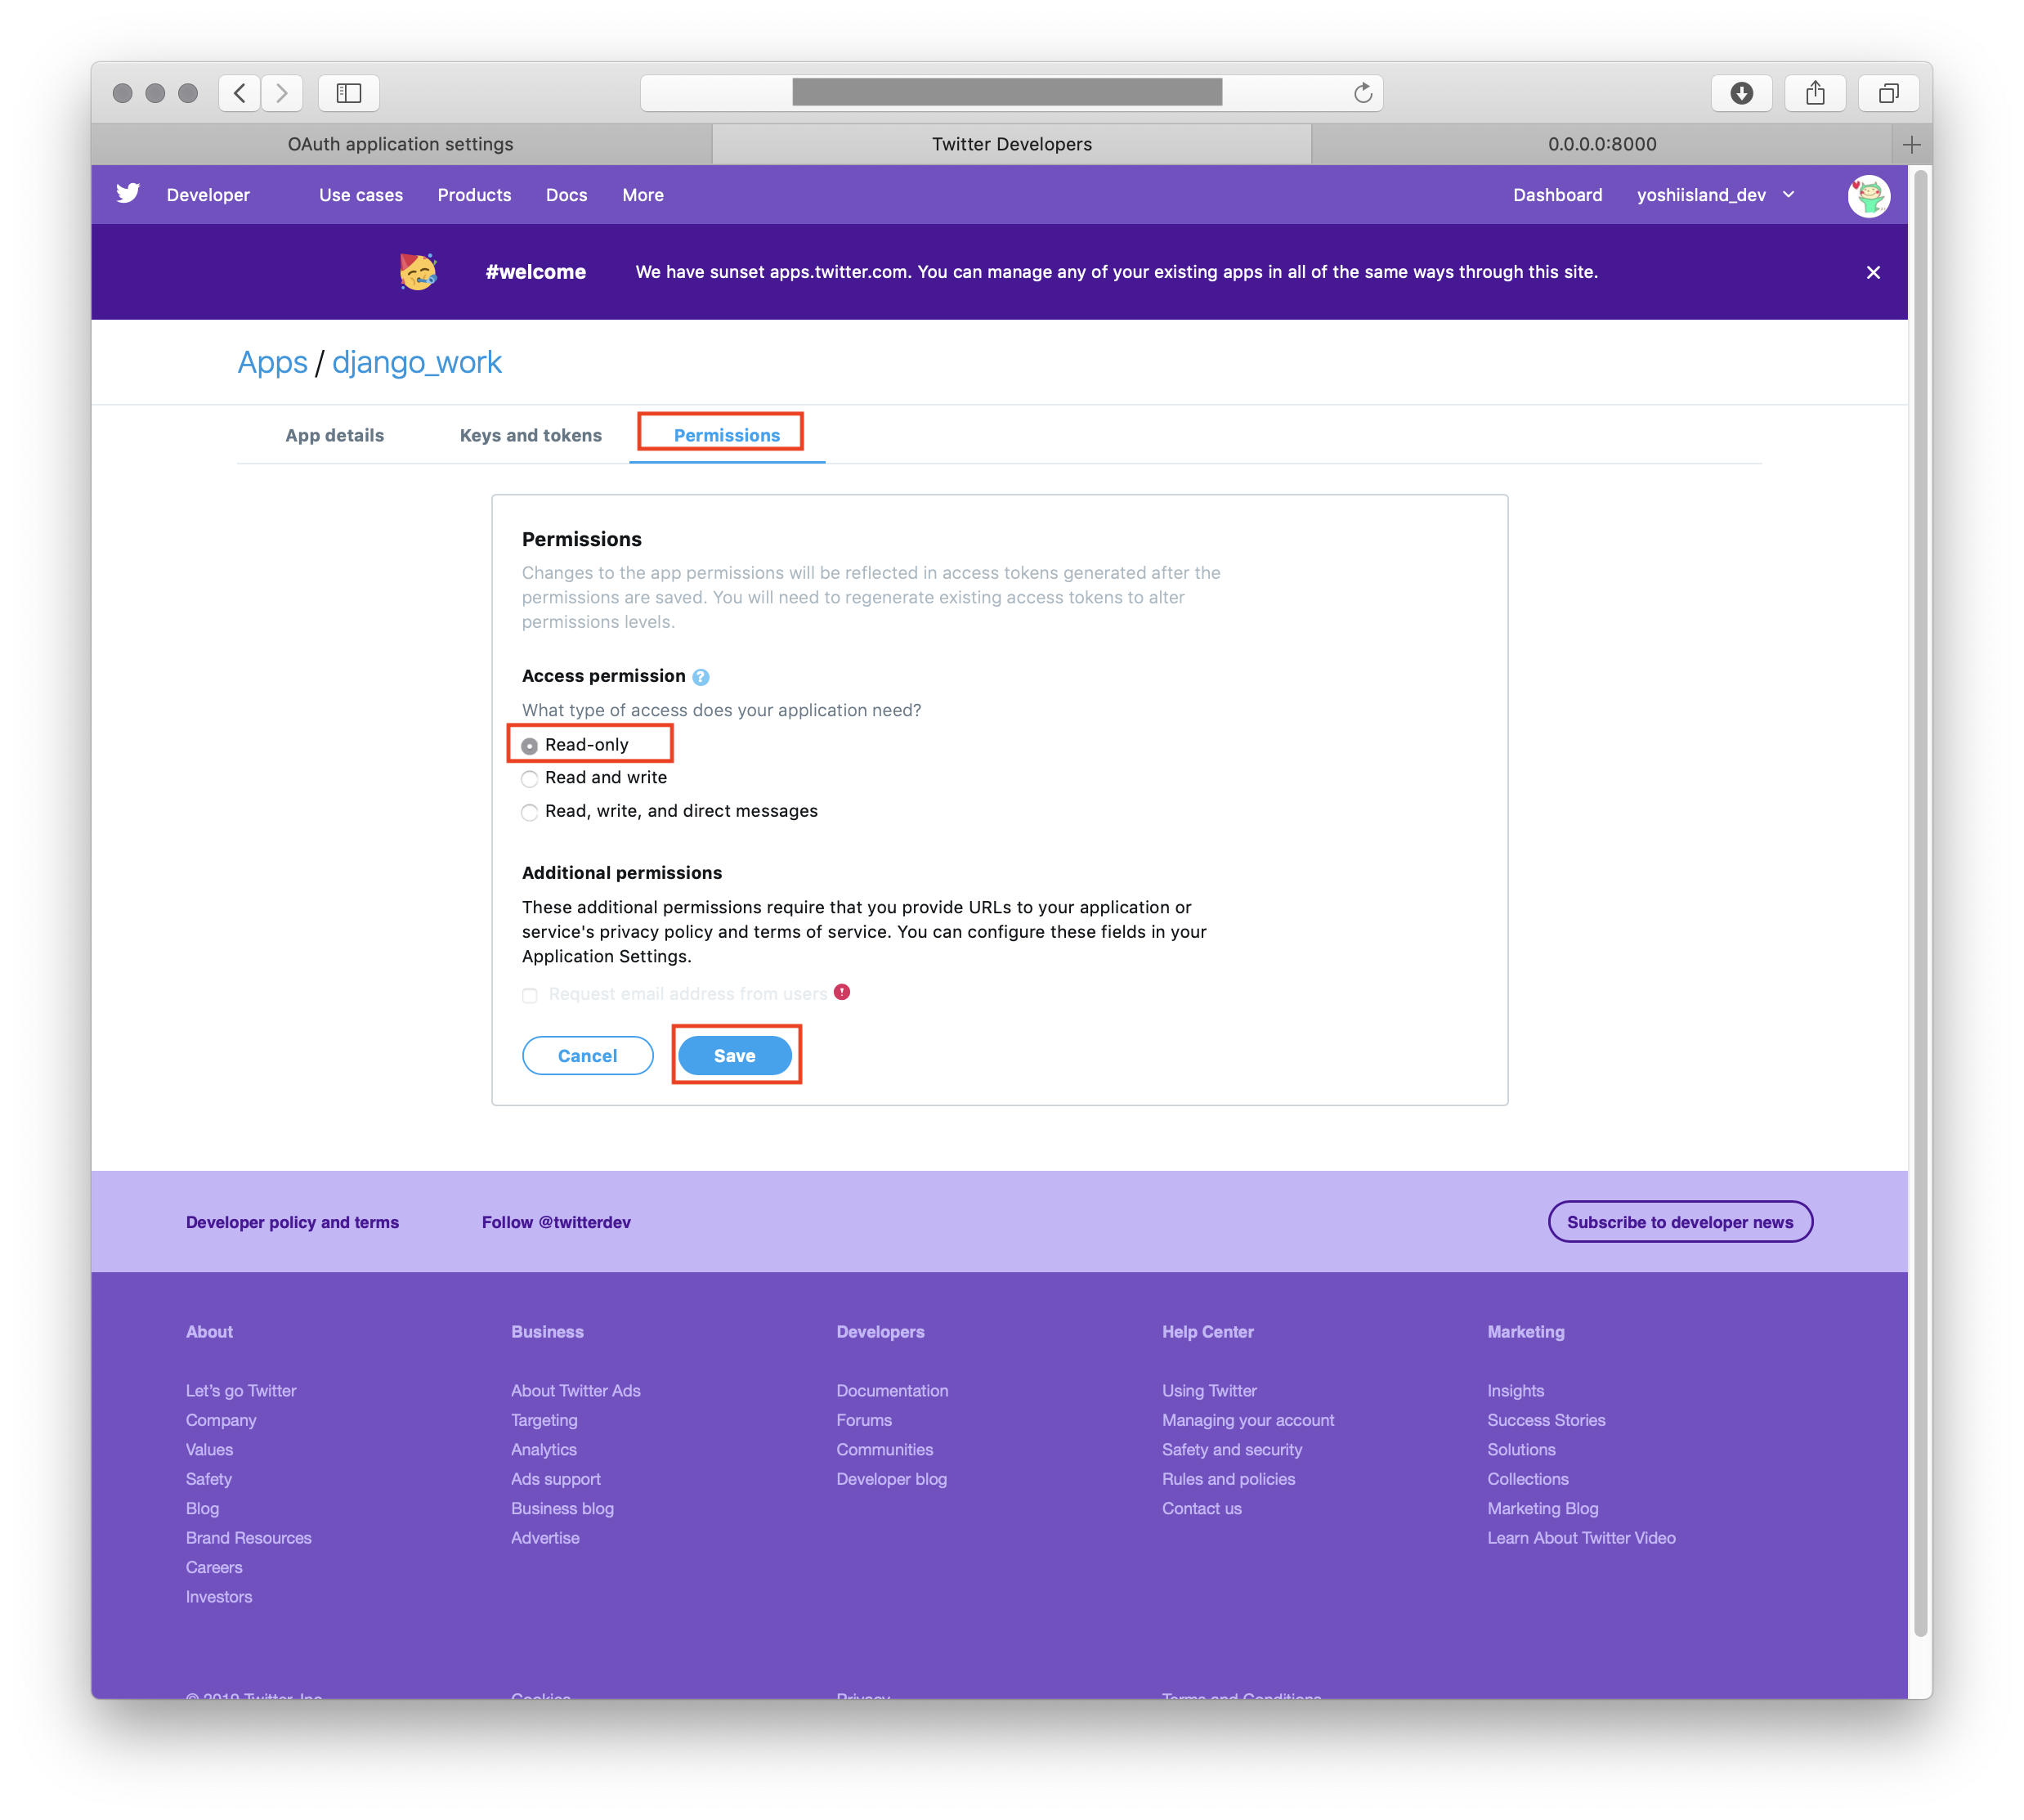
Task: Open Using Twitter help link
Action: click(1209, 1391)
